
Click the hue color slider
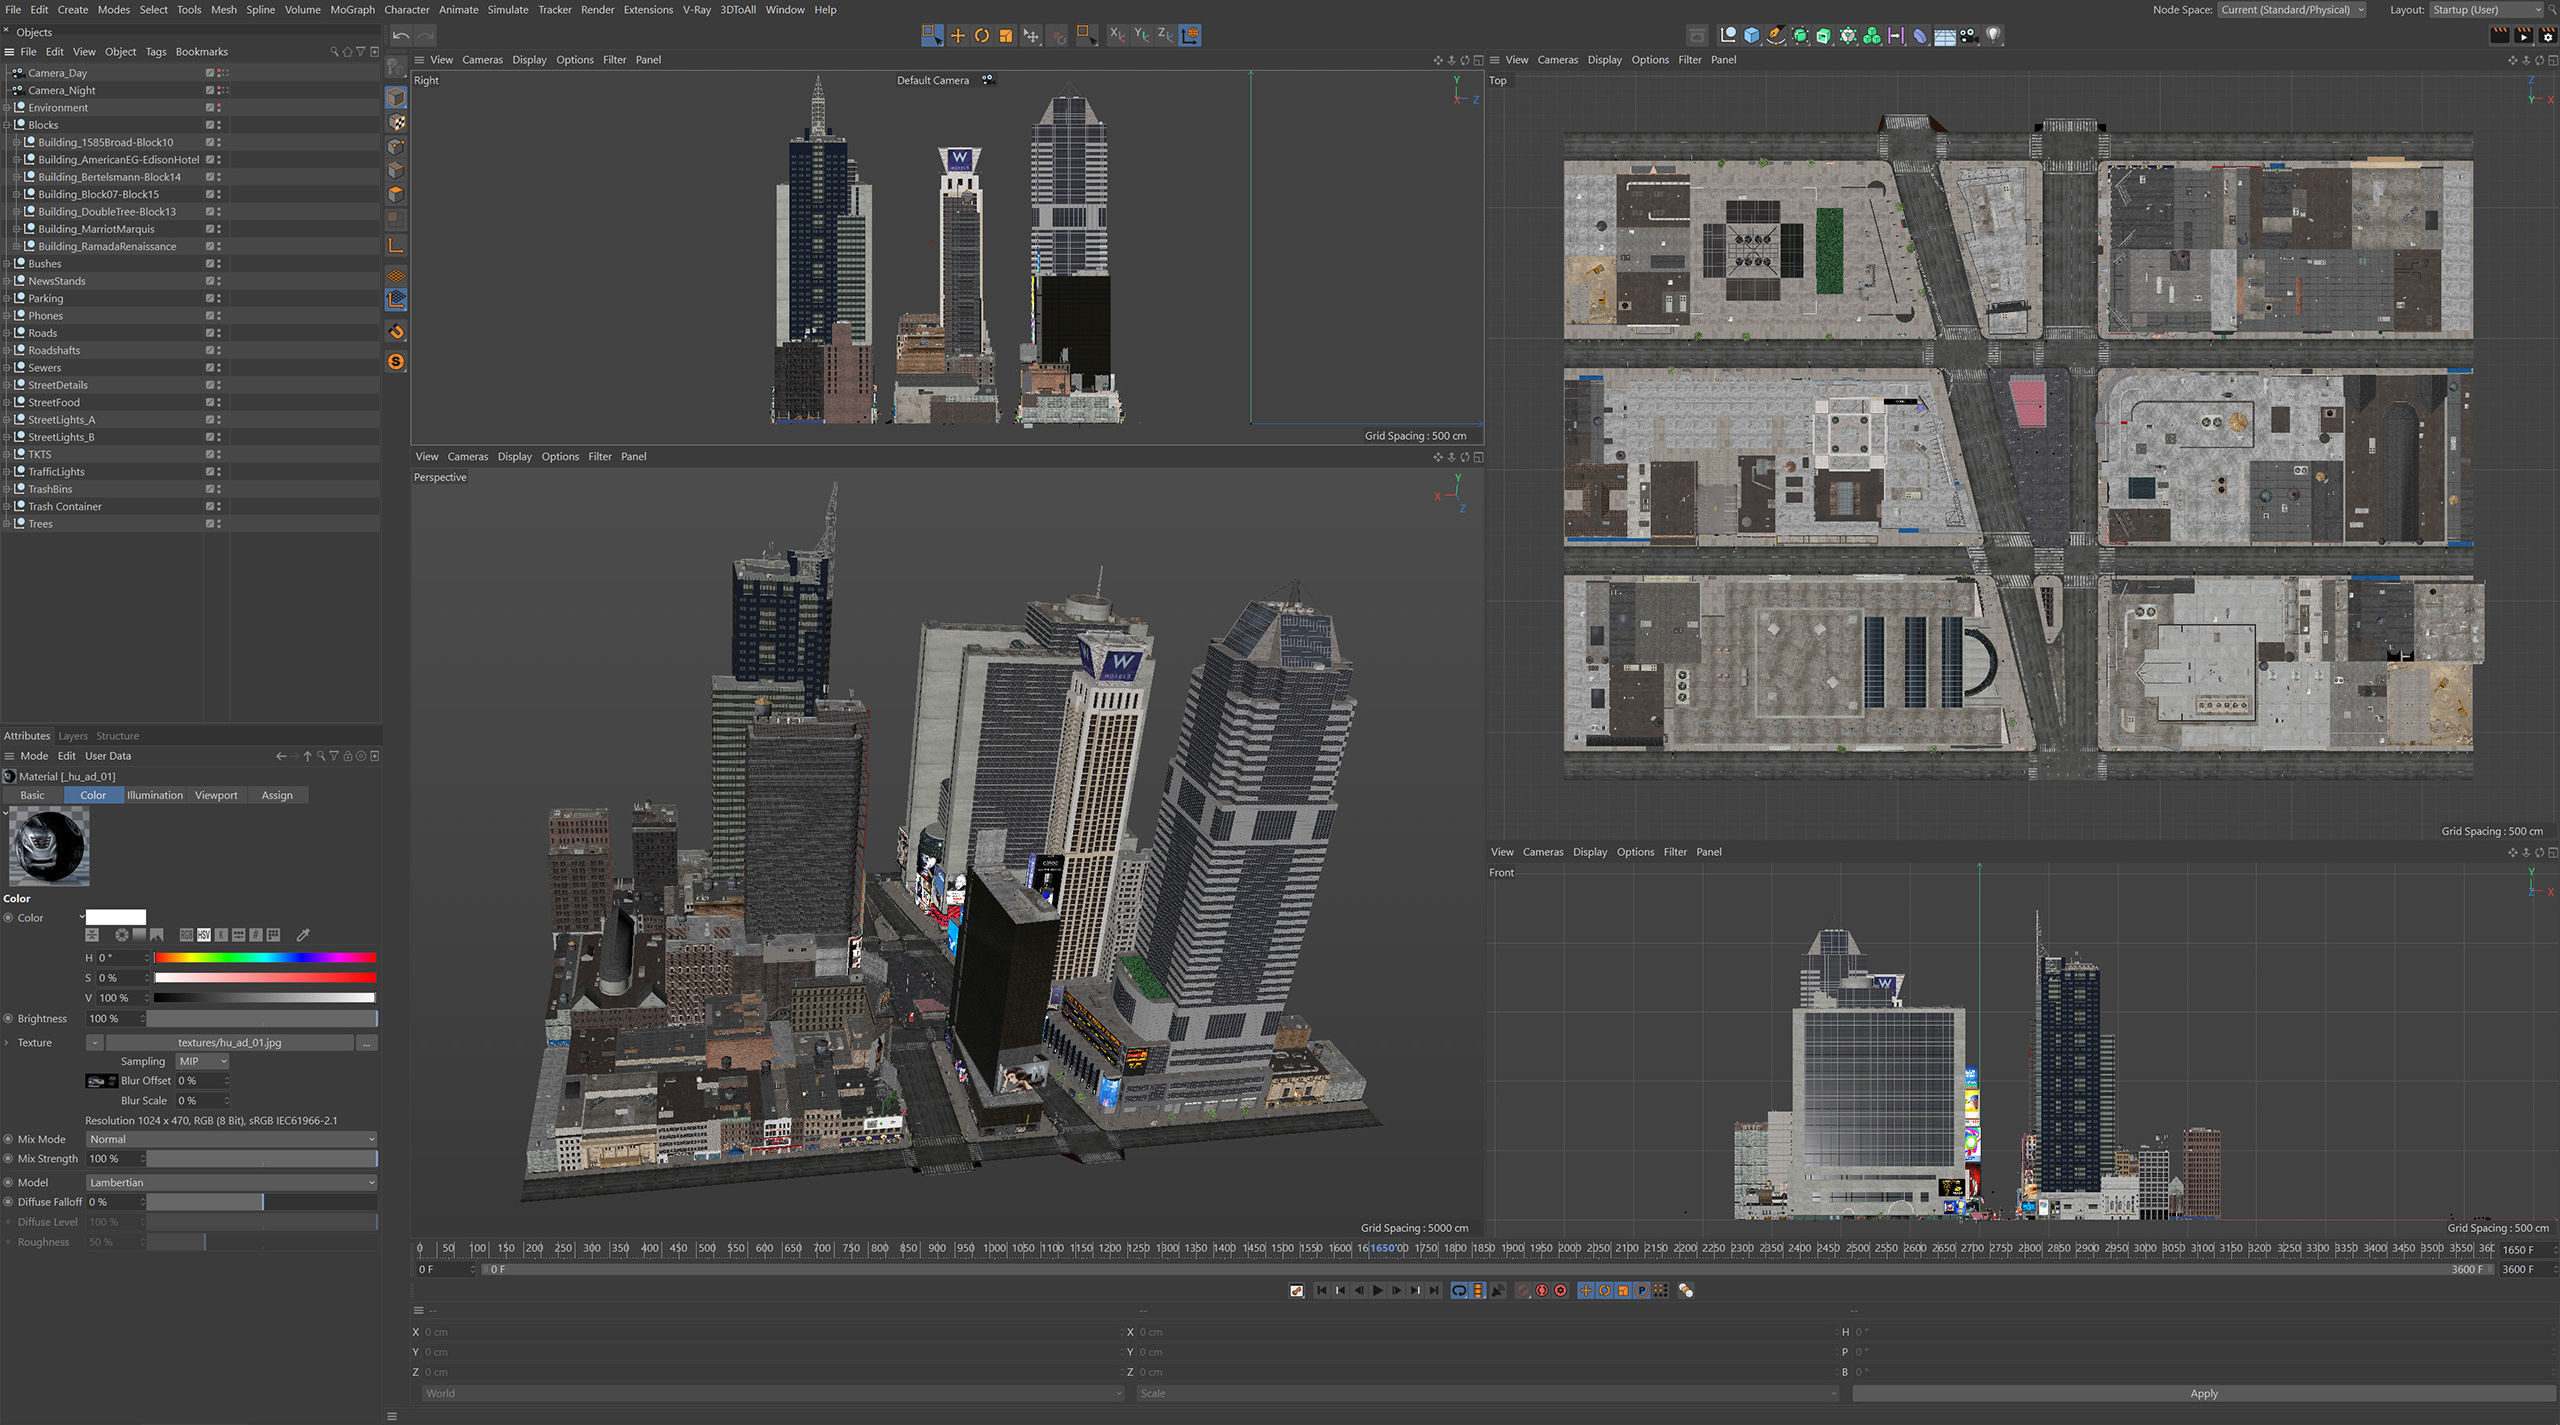click(x=265, y=958)
